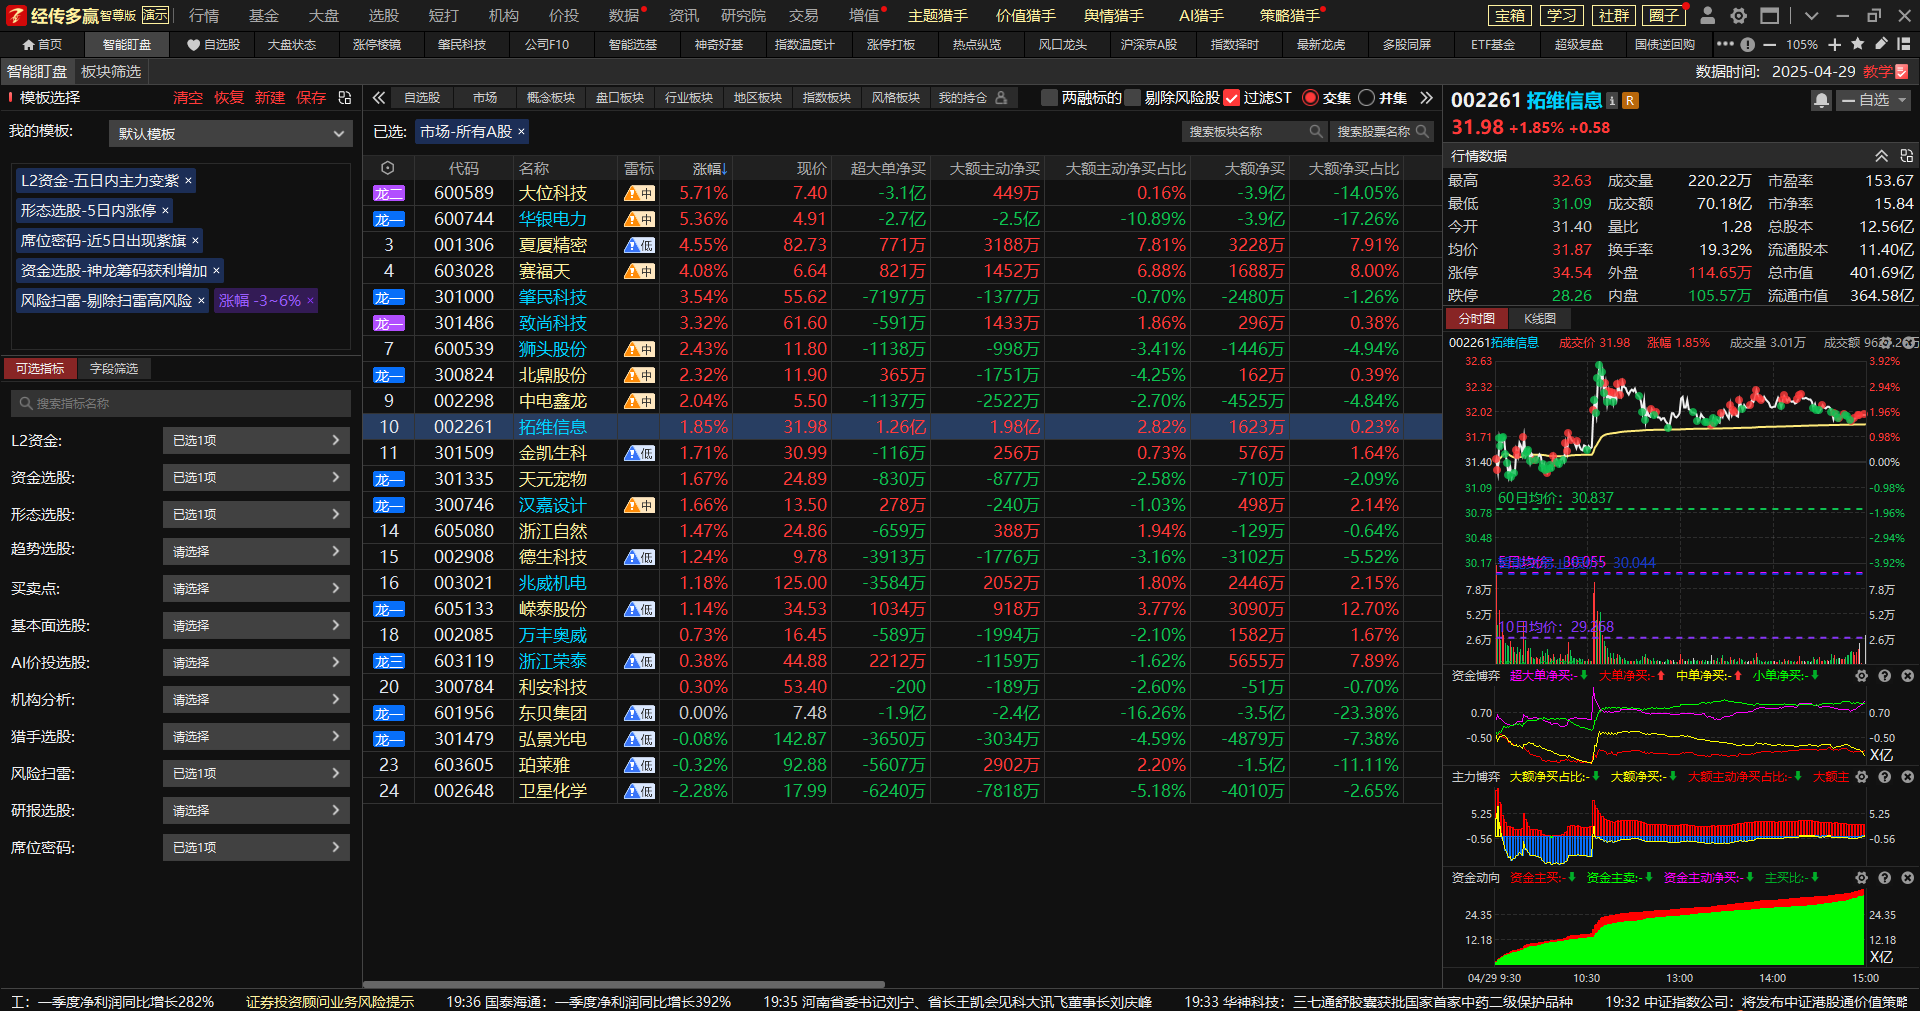
Task: Click the 恢复 button
Action: (x=229, y=98)
